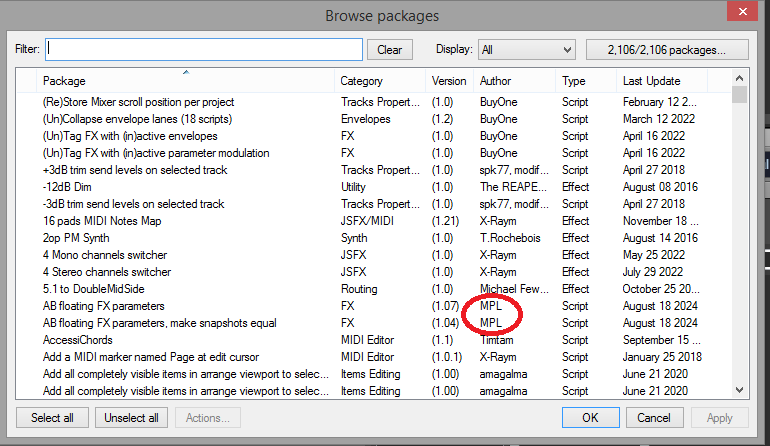Click "T.Rochebois" author cell
The width and height of the screenshot is (770, 446).
pos(510,238)
